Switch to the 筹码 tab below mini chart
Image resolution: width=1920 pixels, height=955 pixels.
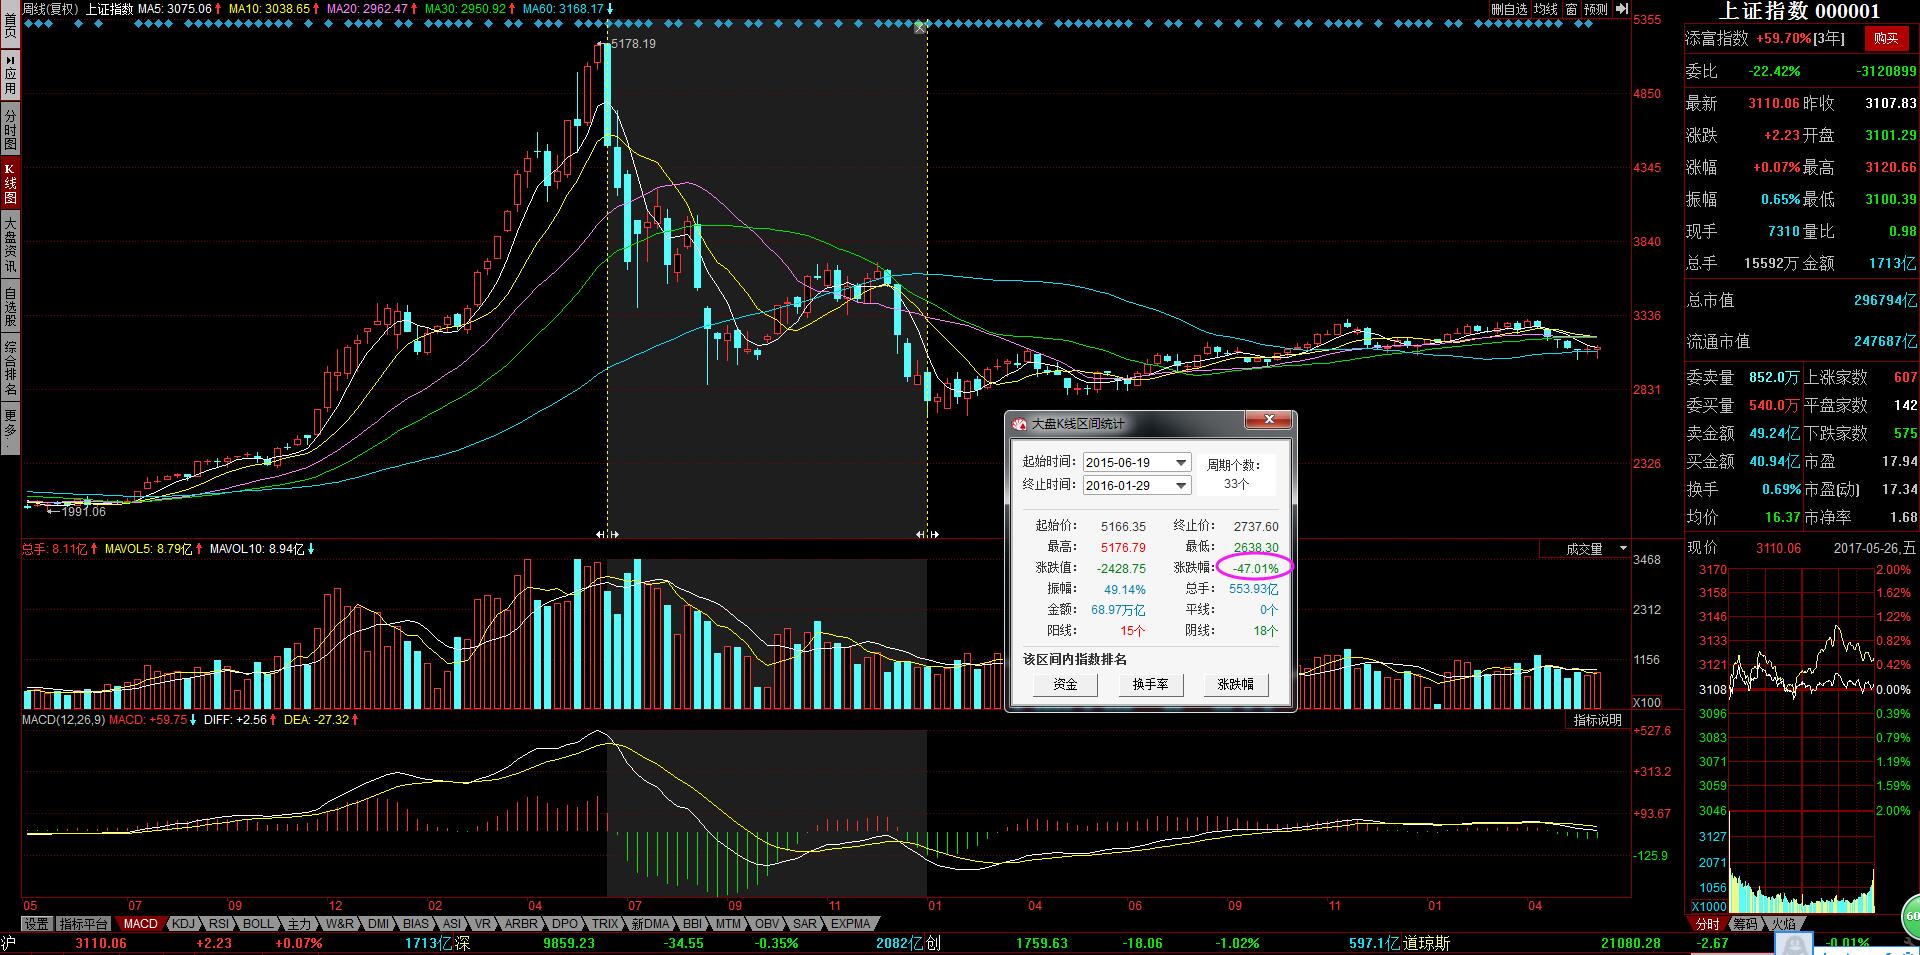click(1745, 924)
